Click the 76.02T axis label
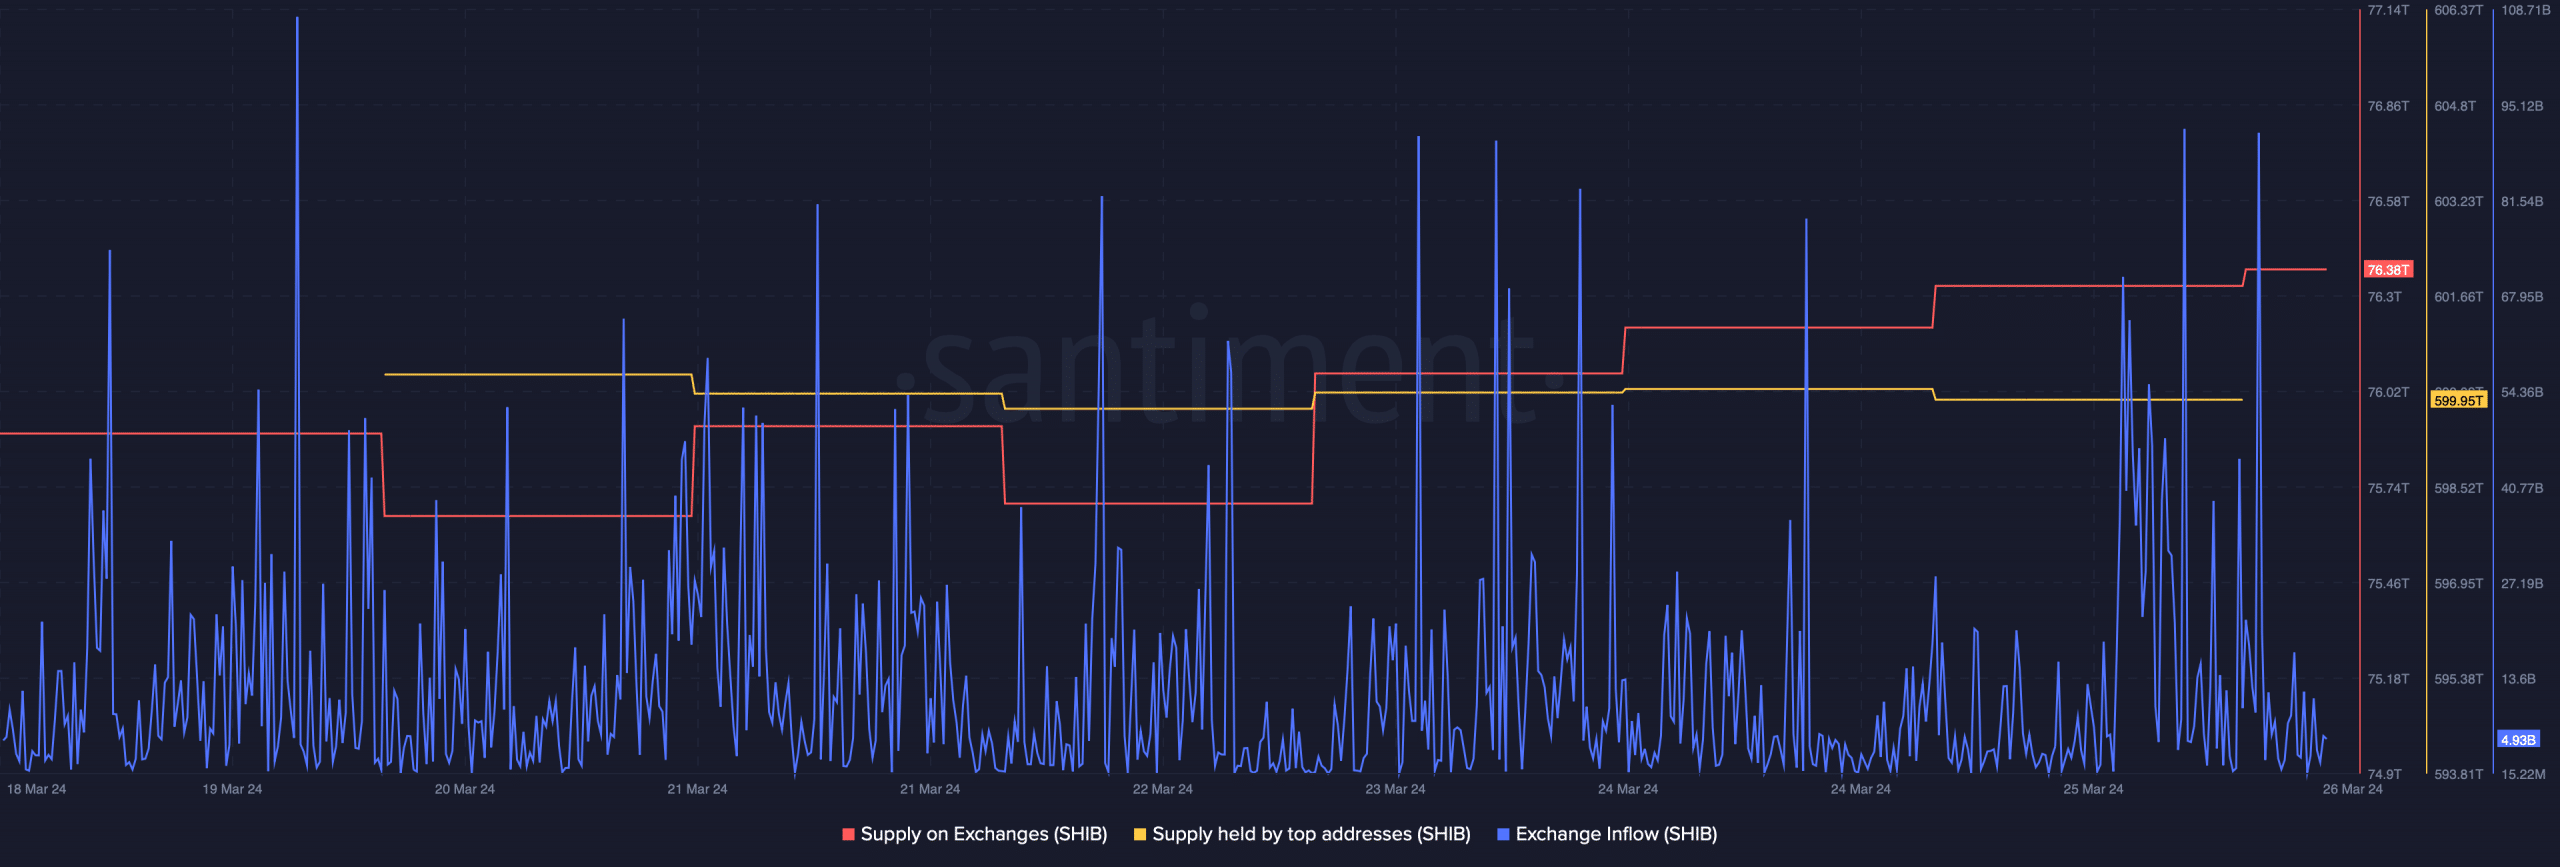Image resolution: width=2560 pixels, height=867 pixels. [2388, 392]
